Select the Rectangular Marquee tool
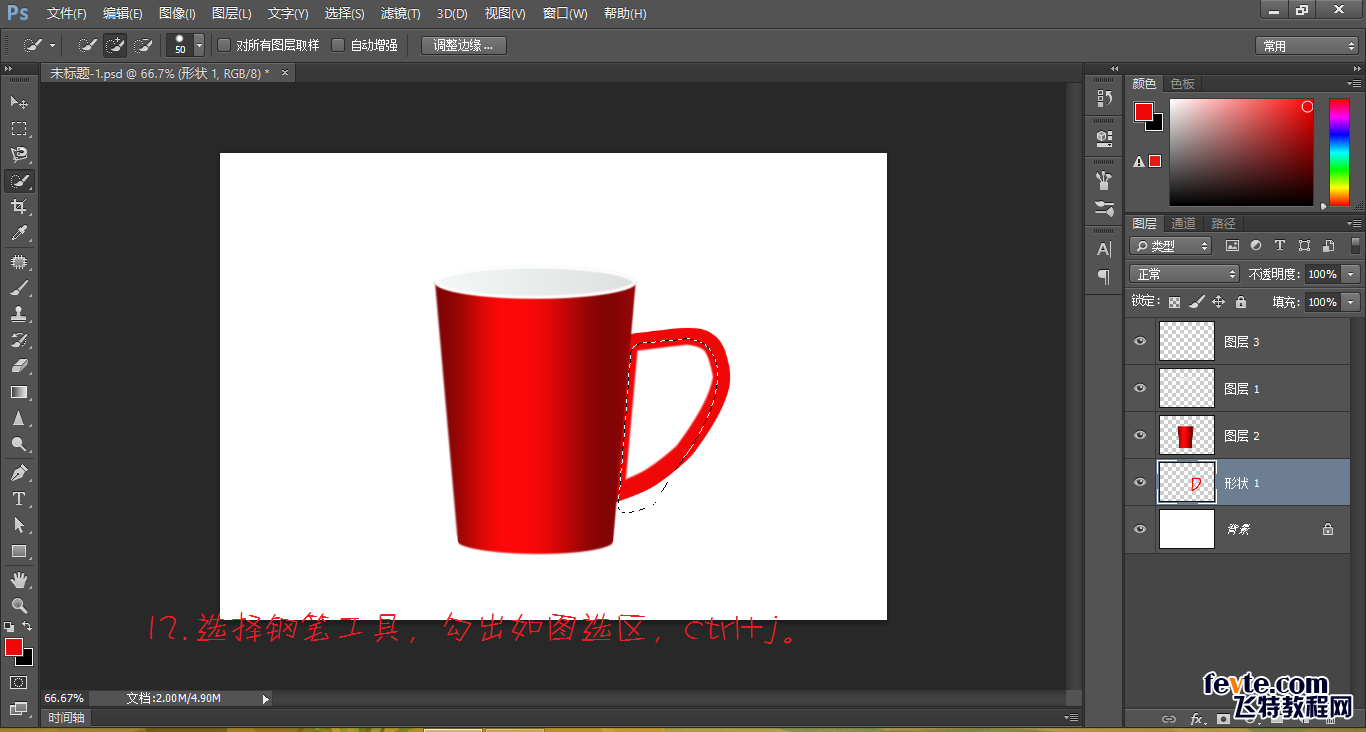This screenshot has height=732, width=1366. (x=19, y=128)
